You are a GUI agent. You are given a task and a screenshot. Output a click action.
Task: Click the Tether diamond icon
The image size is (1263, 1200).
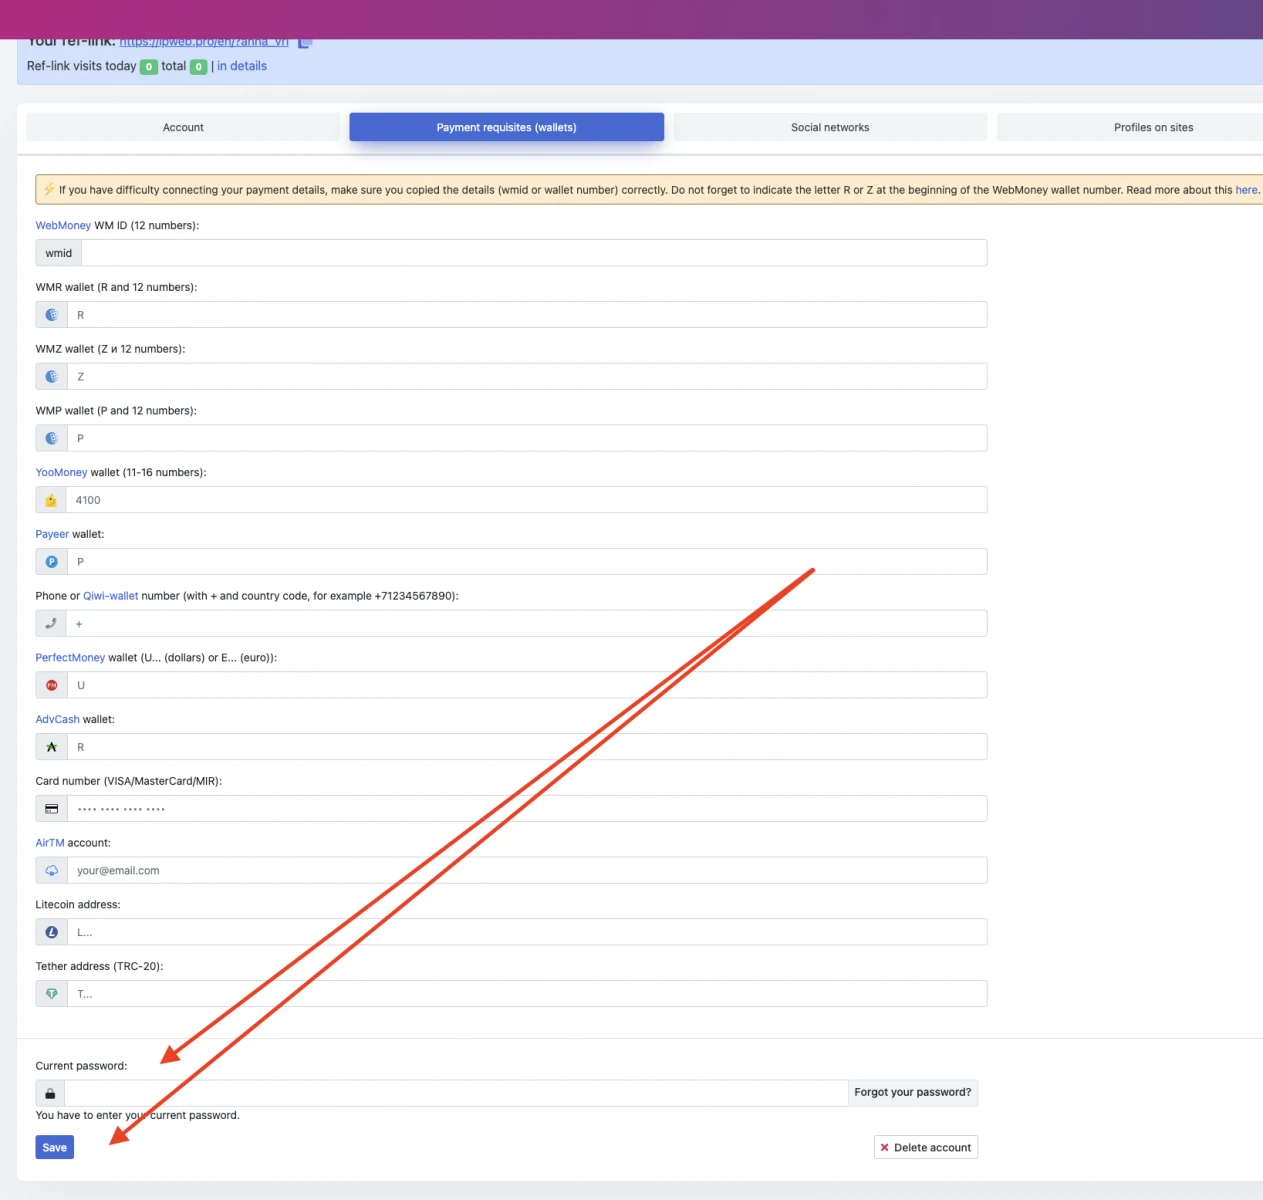tap(51, 994)
